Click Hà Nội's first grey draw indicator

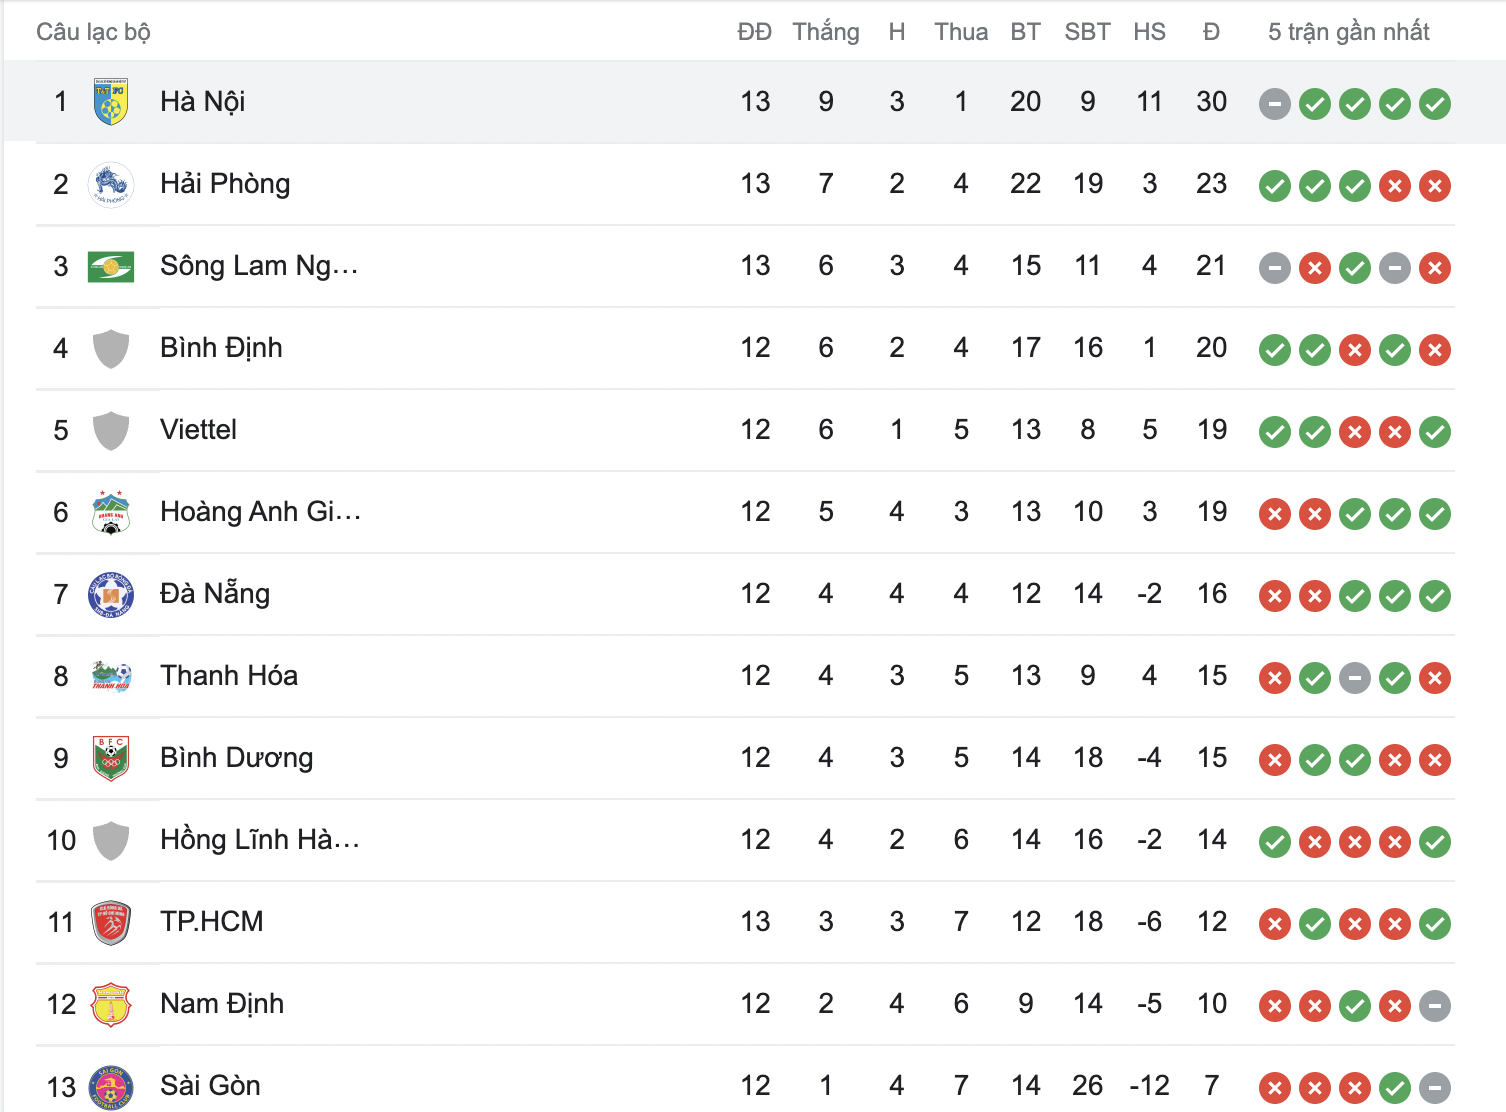tap(1274, 103)
